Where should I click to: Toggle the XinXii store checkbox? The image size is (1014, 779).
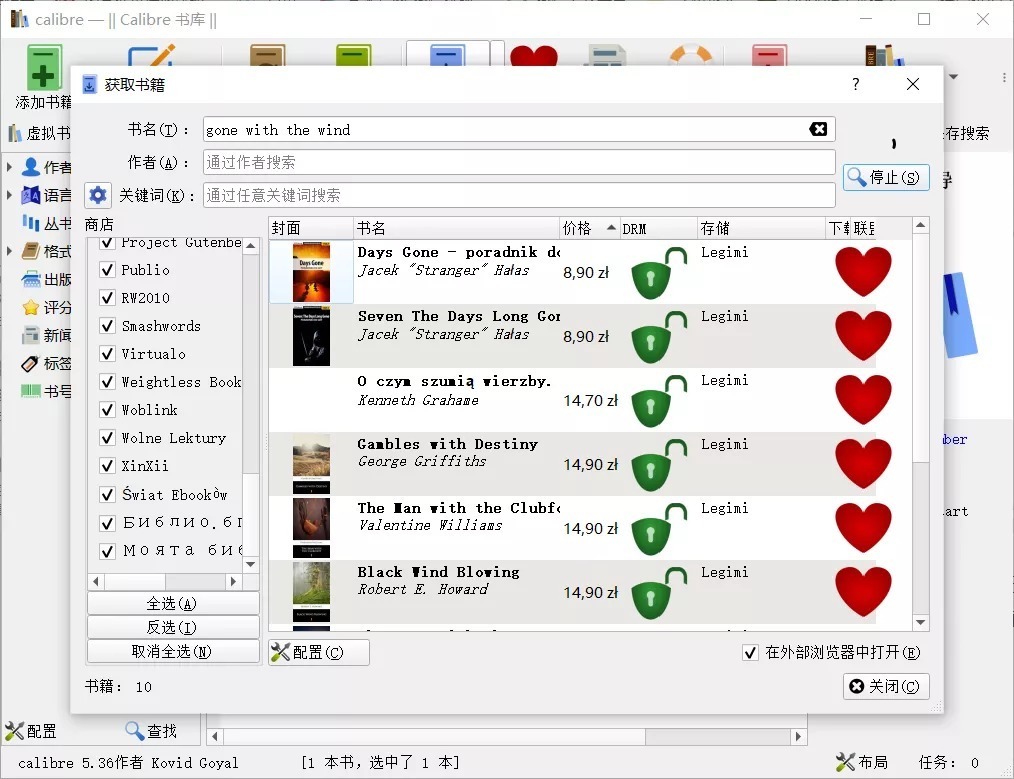click(107, 465)
